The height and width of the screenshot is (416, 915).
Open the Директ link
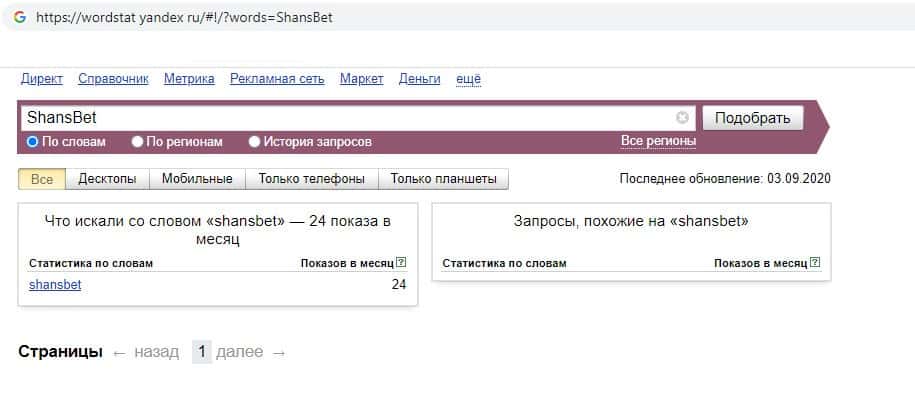41,79
